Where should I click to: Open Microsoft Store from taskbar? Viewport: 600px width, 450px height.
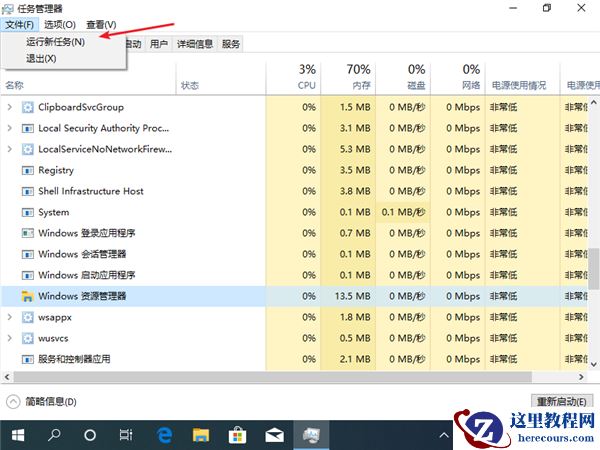tap(237, 435)
